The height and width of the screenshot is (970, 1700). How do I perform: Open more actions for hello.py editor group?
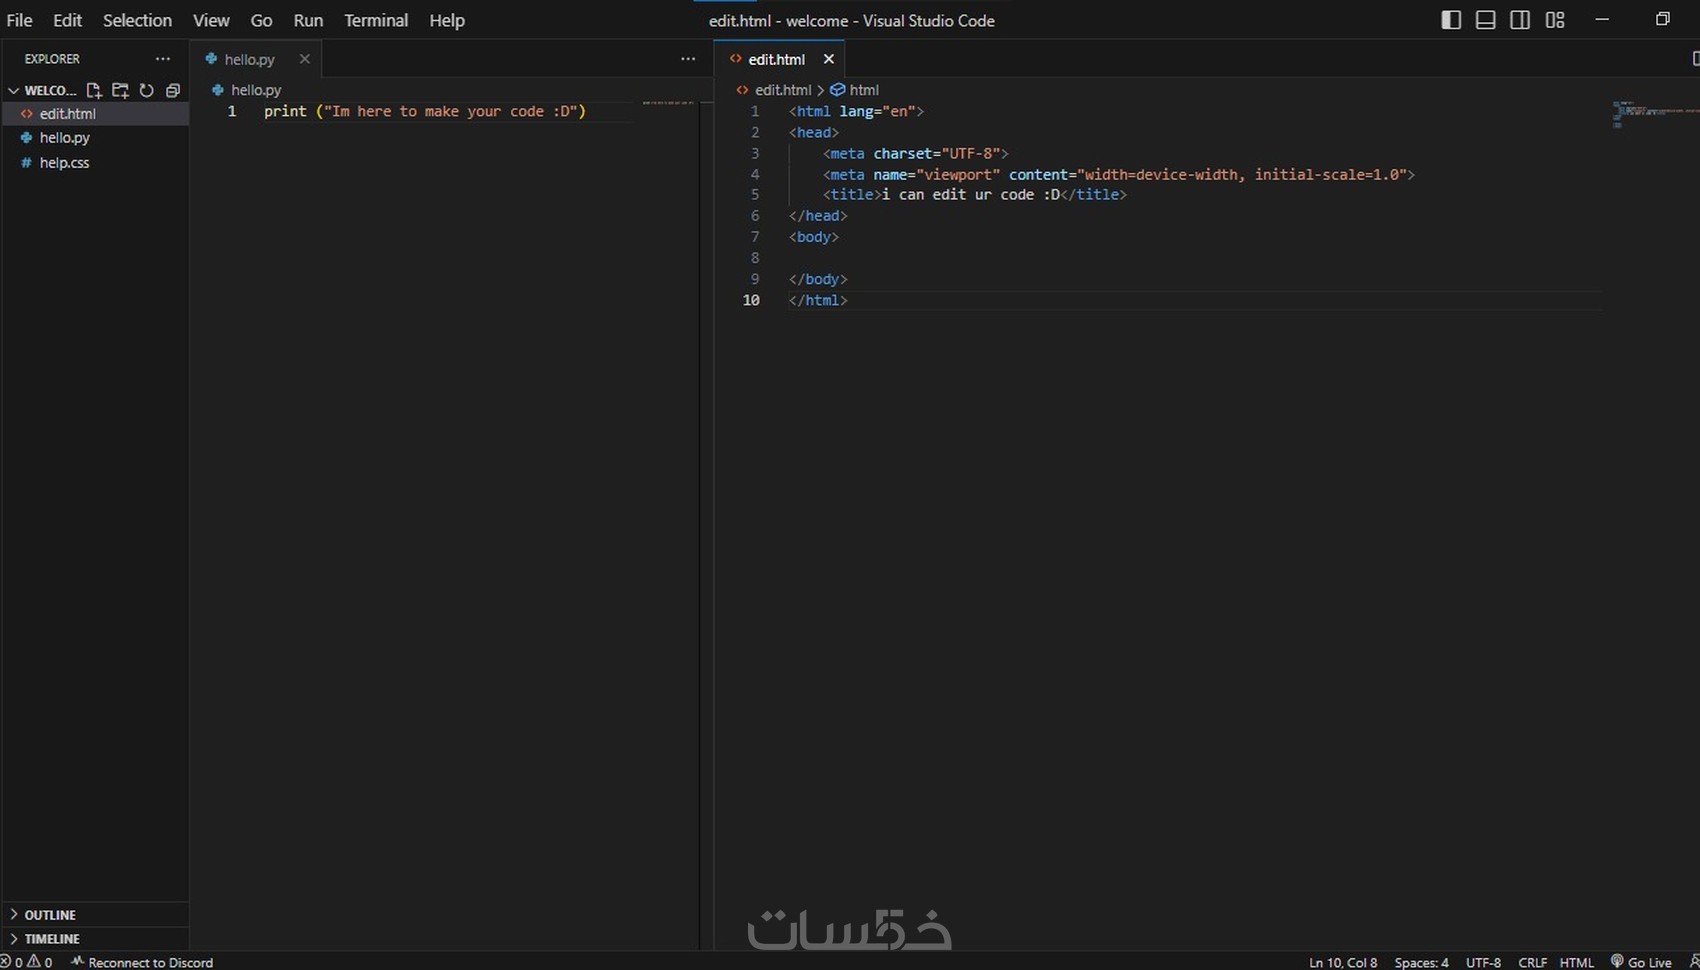click(688, 59)
